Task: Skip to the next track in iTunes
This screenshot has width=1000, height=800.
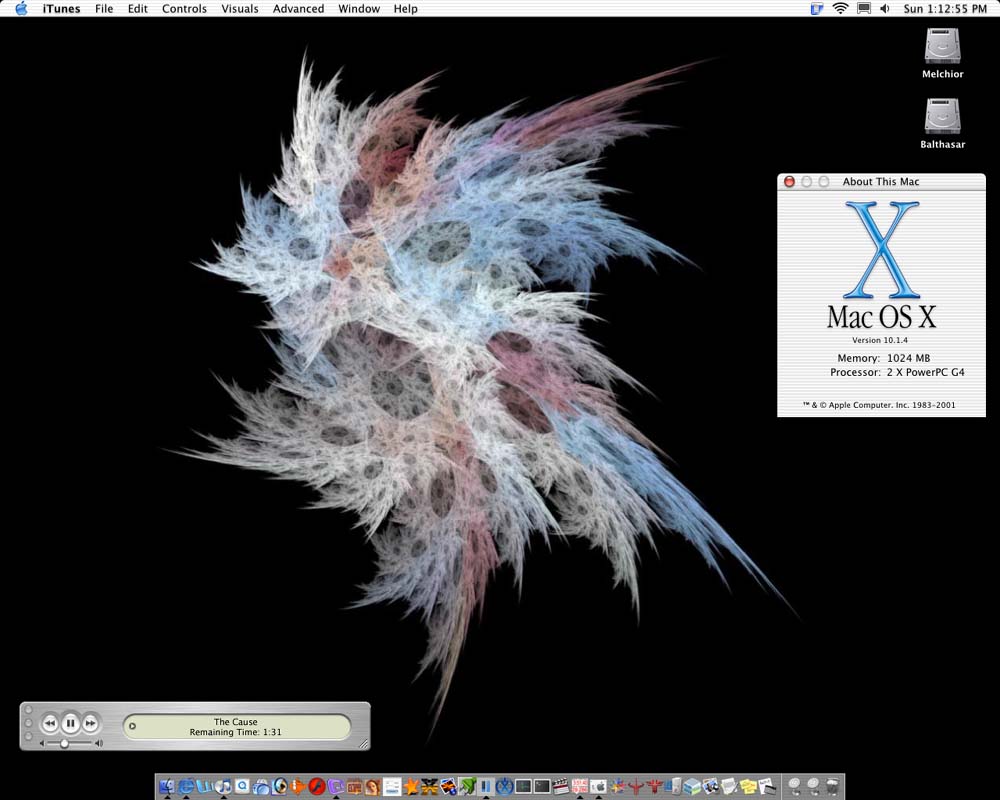Action: pos(91,723)
